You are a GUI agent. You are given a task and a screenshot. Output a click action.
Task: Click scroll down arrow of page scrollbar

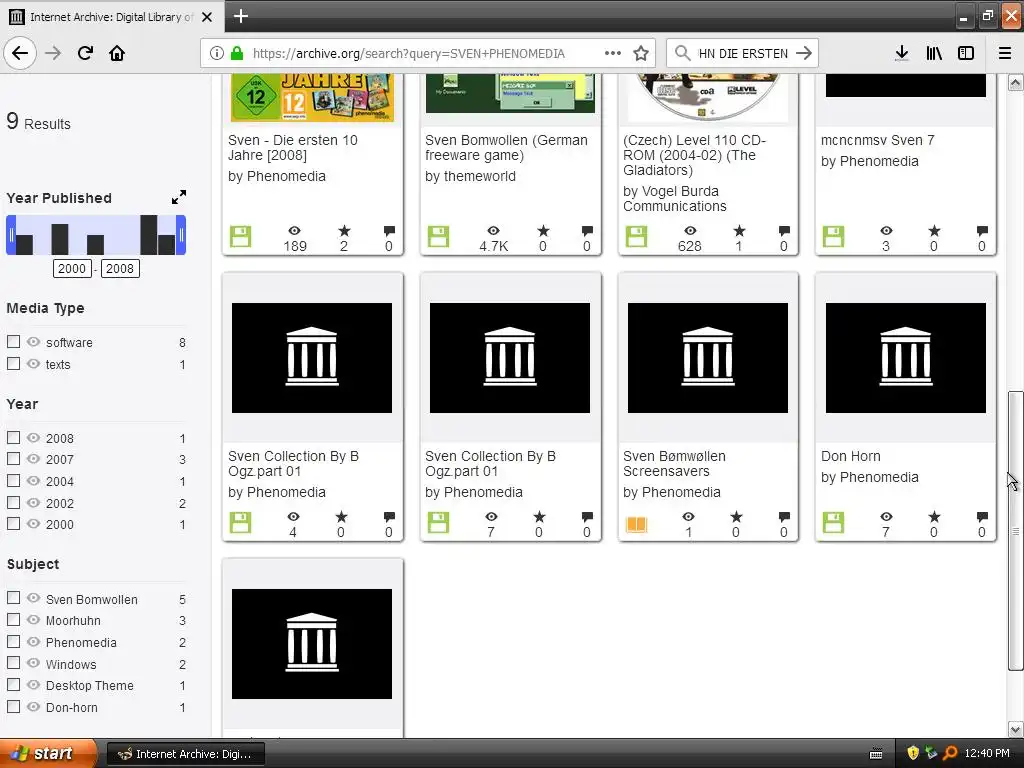click(1015, 729)
